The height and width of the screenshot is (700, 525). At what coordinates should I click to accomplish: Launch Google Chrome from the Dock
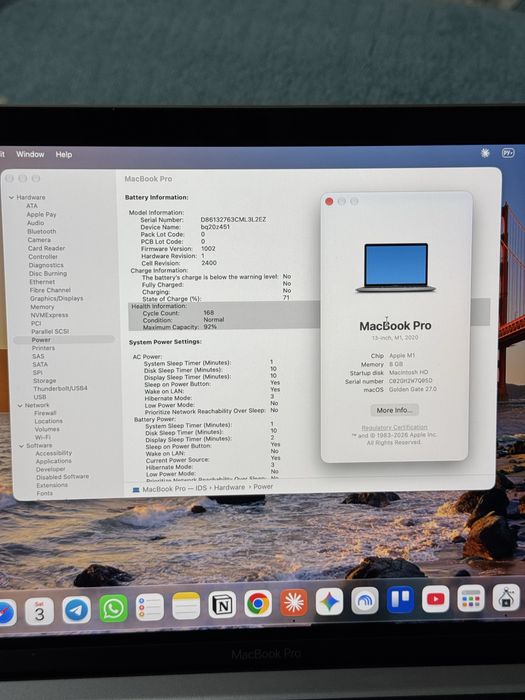point(258,604)
